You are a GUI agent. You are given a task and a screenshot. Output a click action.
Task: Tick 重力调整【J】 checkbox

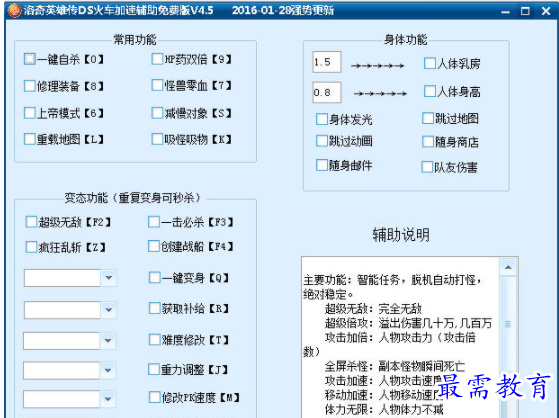pyautogui.click(x=154, y=369)
